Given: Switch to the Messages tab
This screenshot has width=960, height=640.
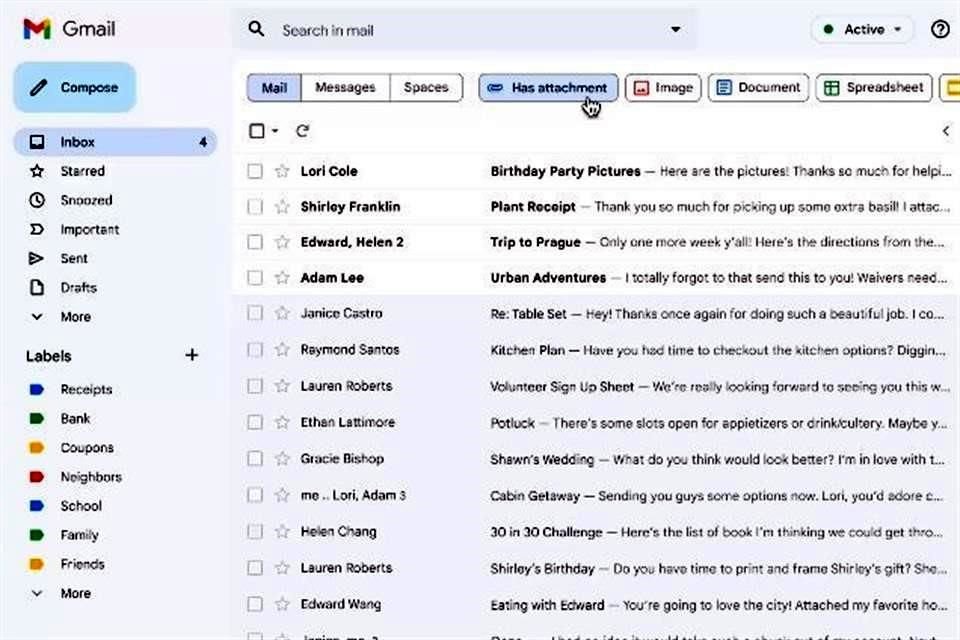Looking at the screenshot, I should click(x=345, y=88).
